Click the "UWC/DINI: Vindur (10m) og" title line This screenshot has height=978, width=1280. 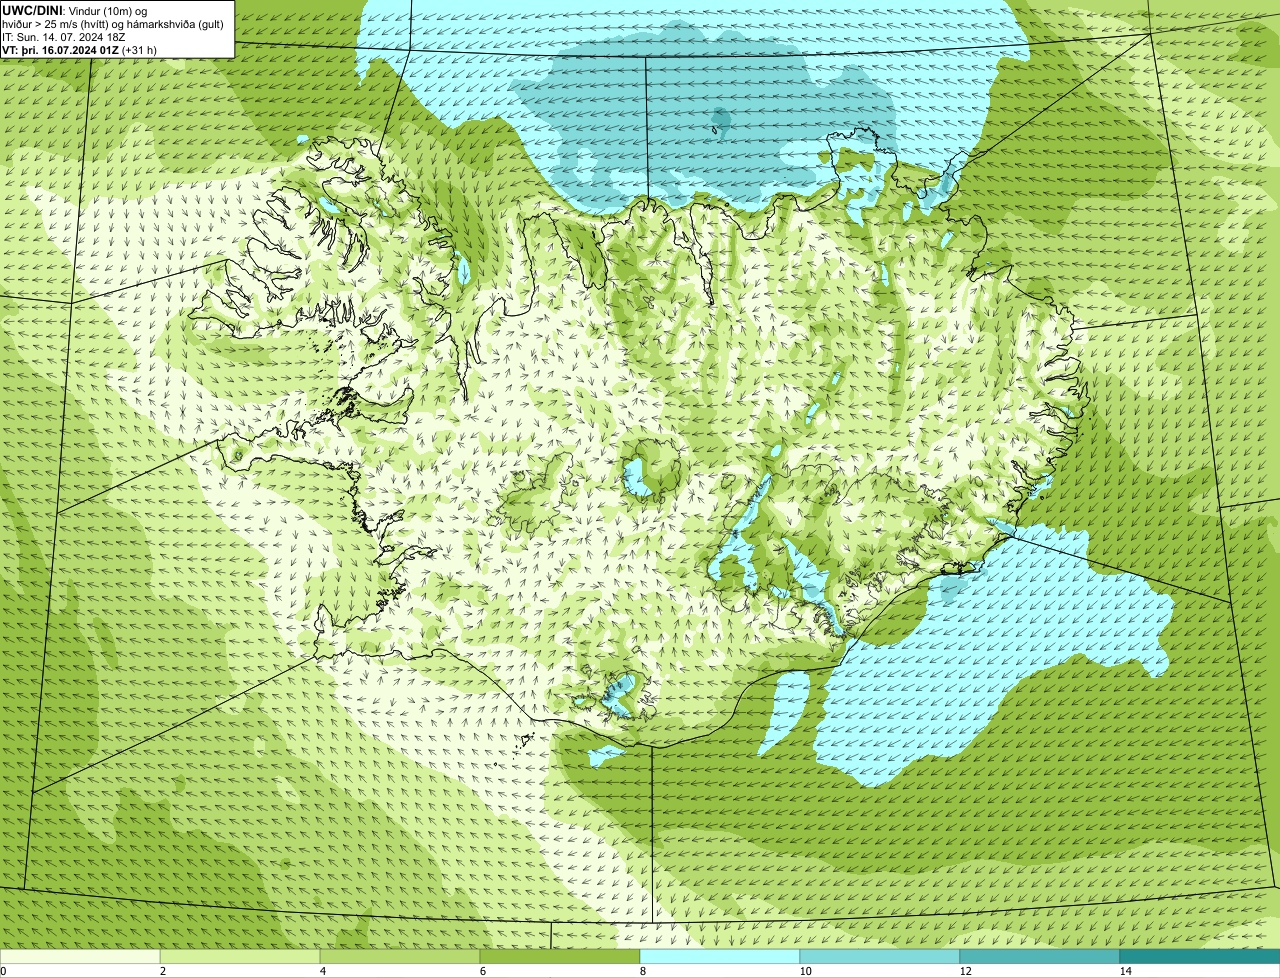pos(75,10)
